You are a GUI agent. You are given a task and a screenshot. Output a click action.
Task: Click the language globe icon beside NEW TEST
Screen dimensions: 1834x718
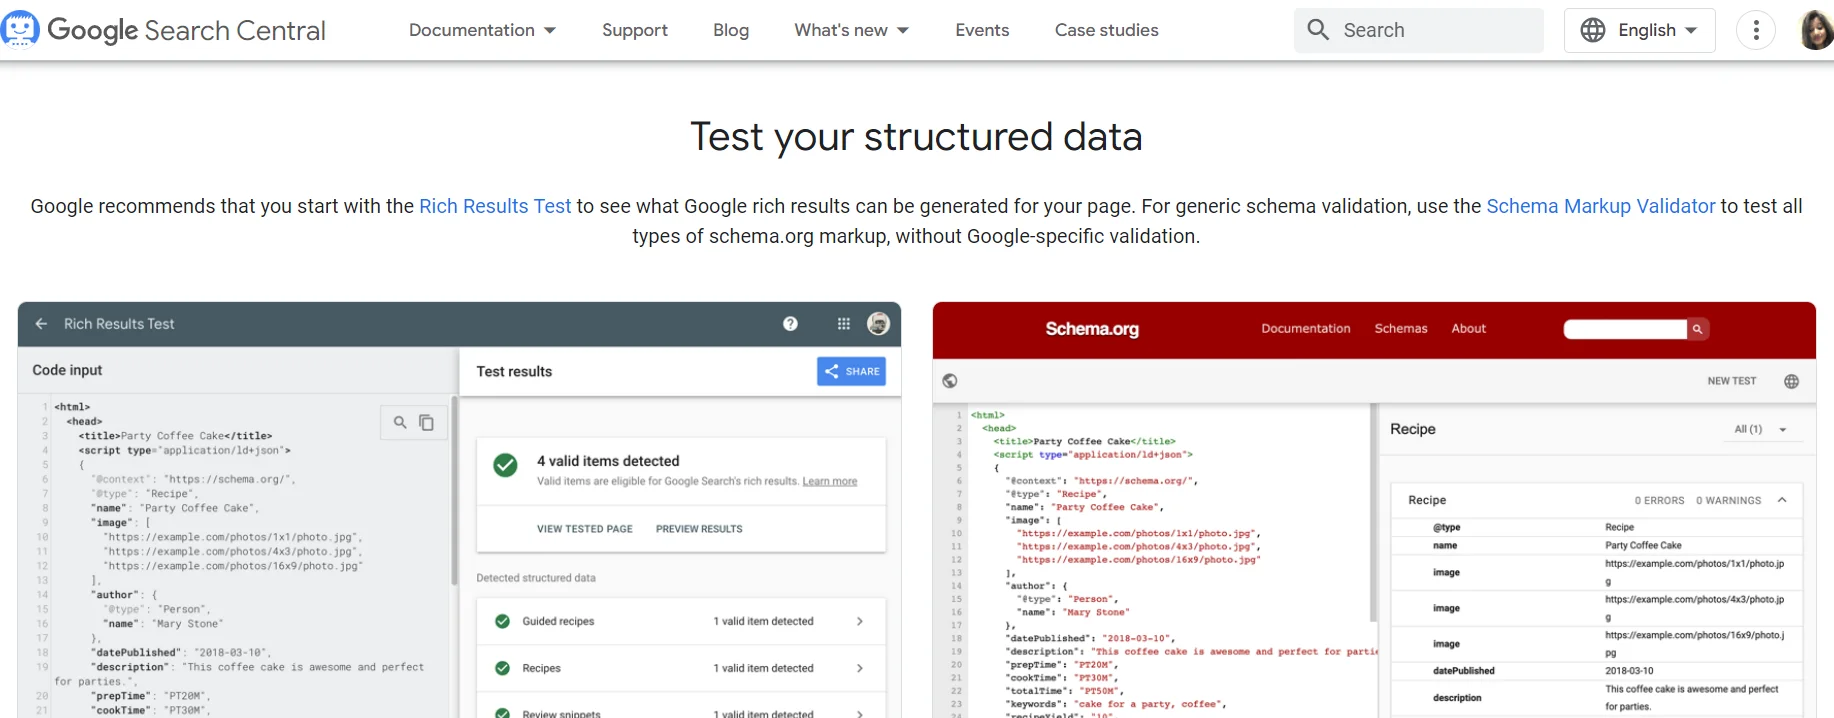tap(1792, 381)
